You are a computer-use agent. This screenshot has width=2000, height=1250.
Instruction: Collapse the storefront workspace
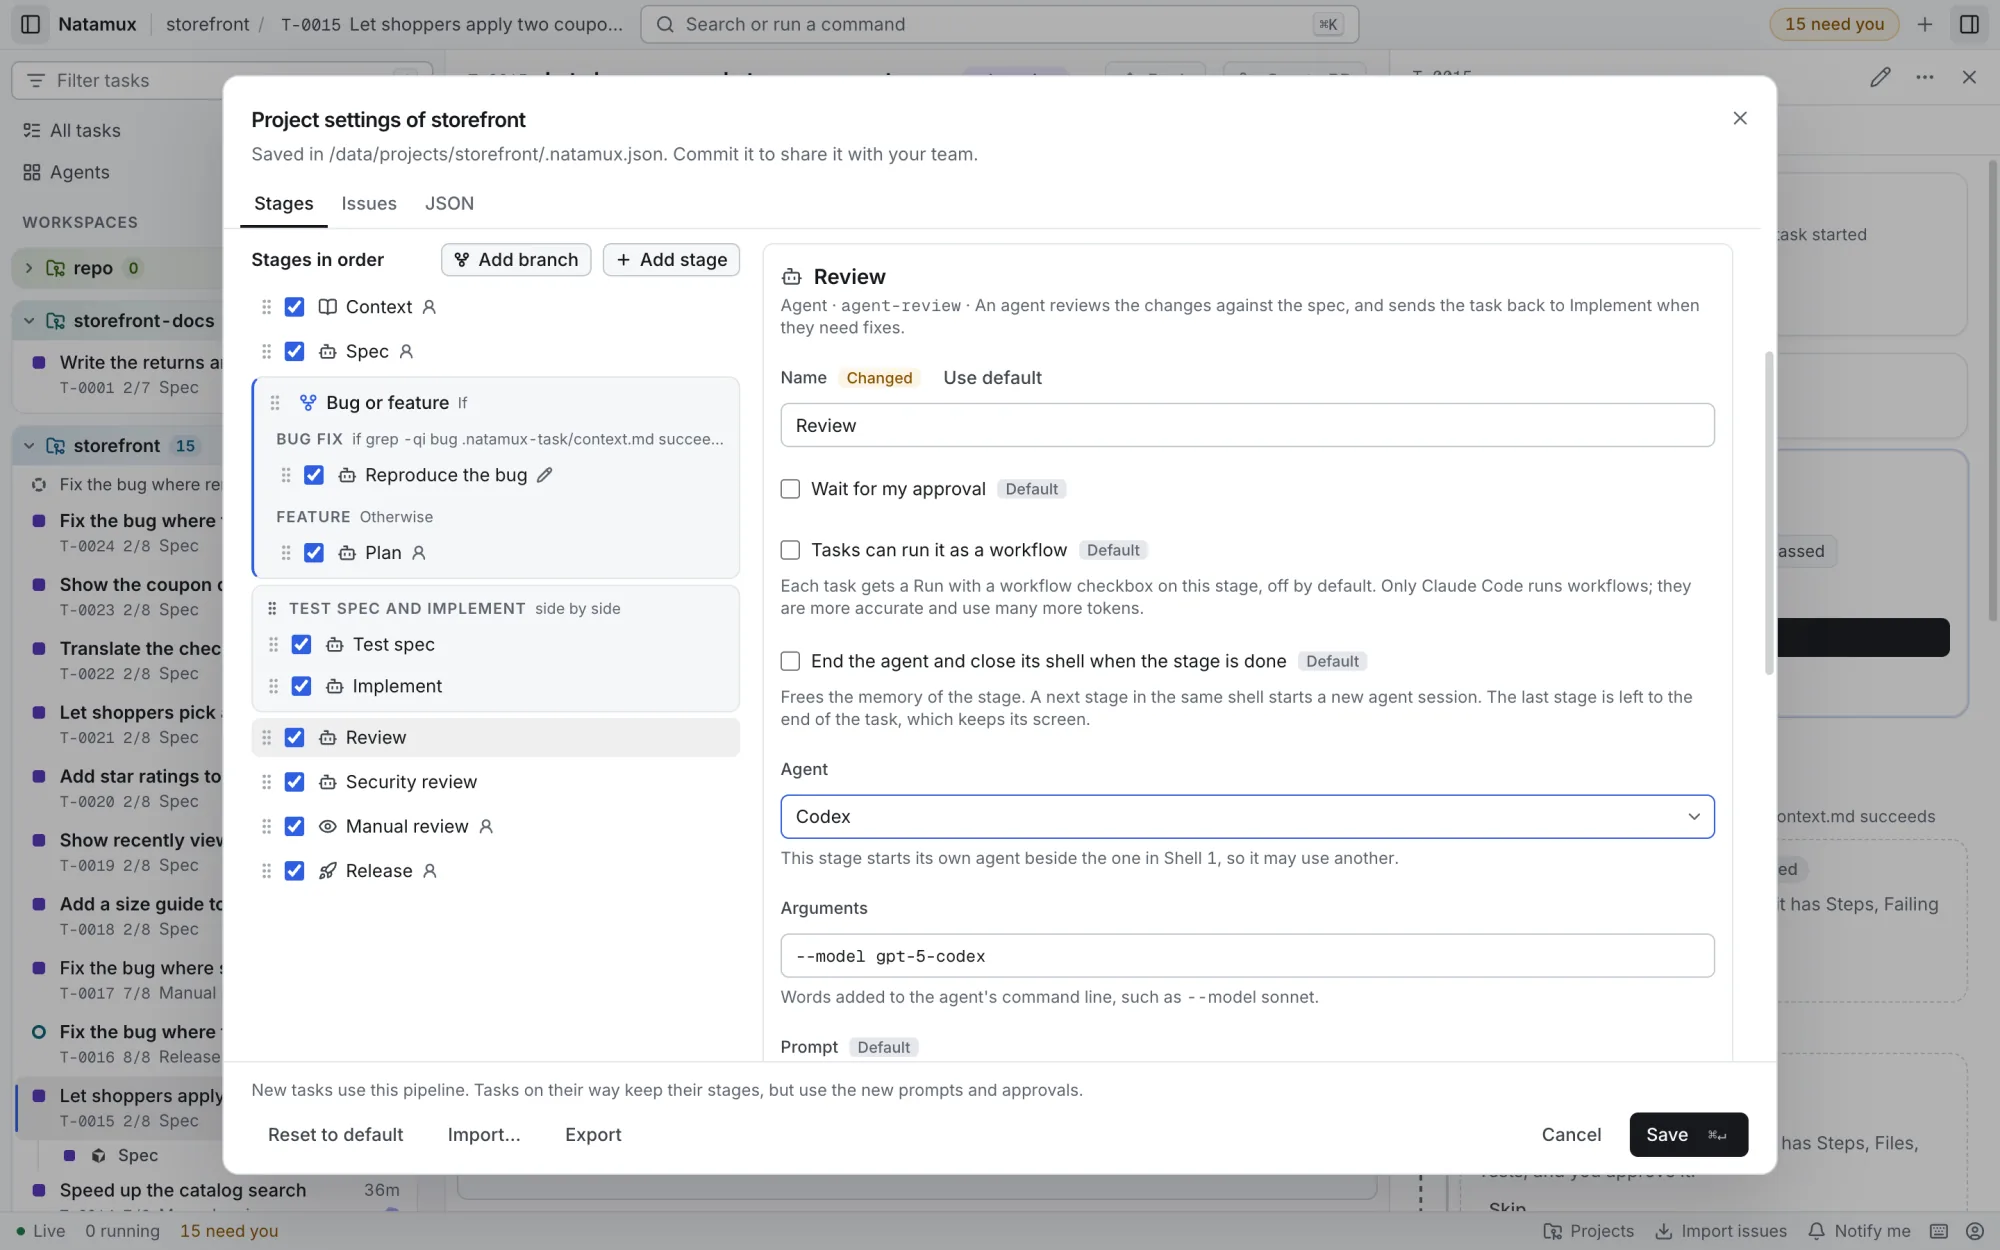pyautogui.click(x=28, y=446)
